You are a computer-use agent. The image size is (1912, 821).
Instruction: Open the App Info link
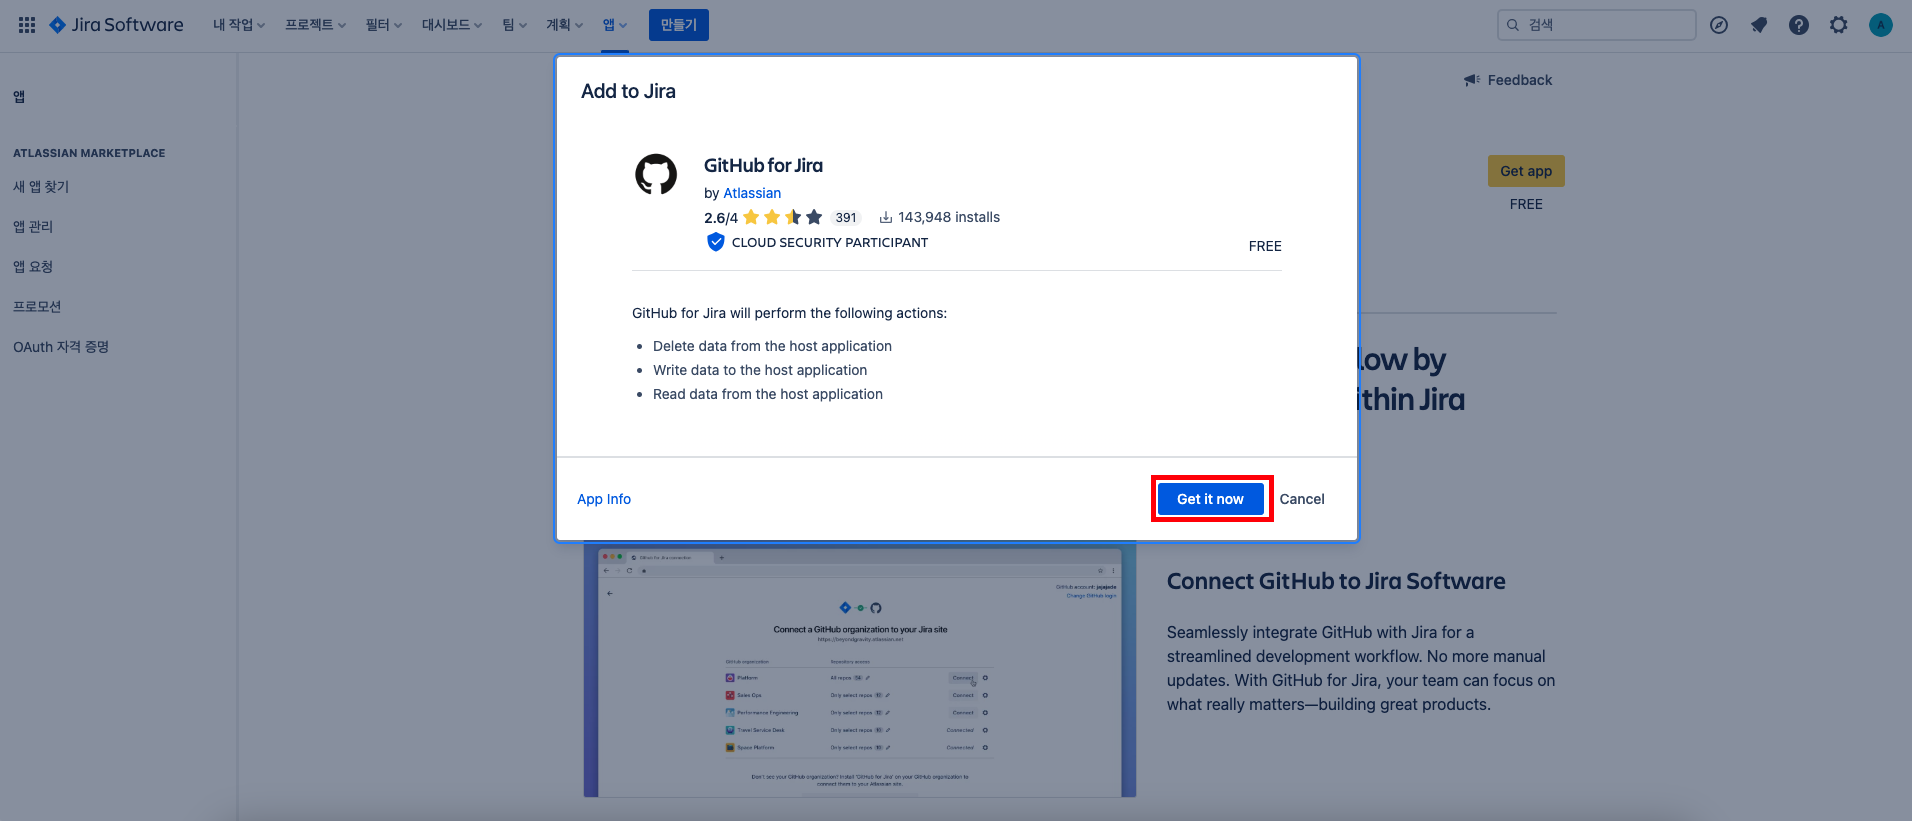click(604, 499)
